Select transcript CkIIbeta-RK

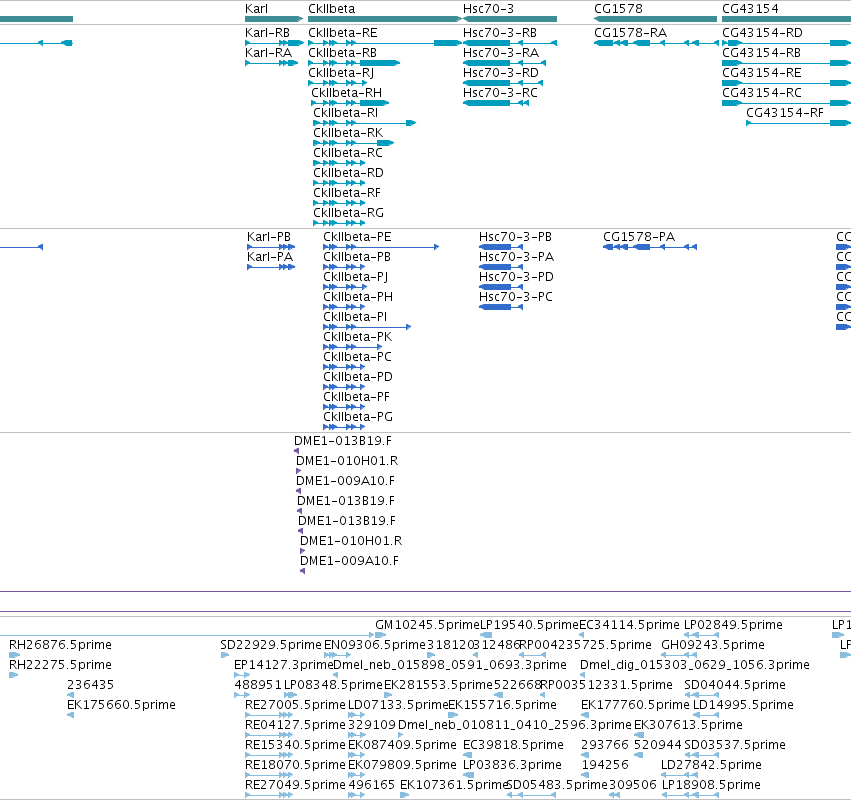(x=348, y=134)
